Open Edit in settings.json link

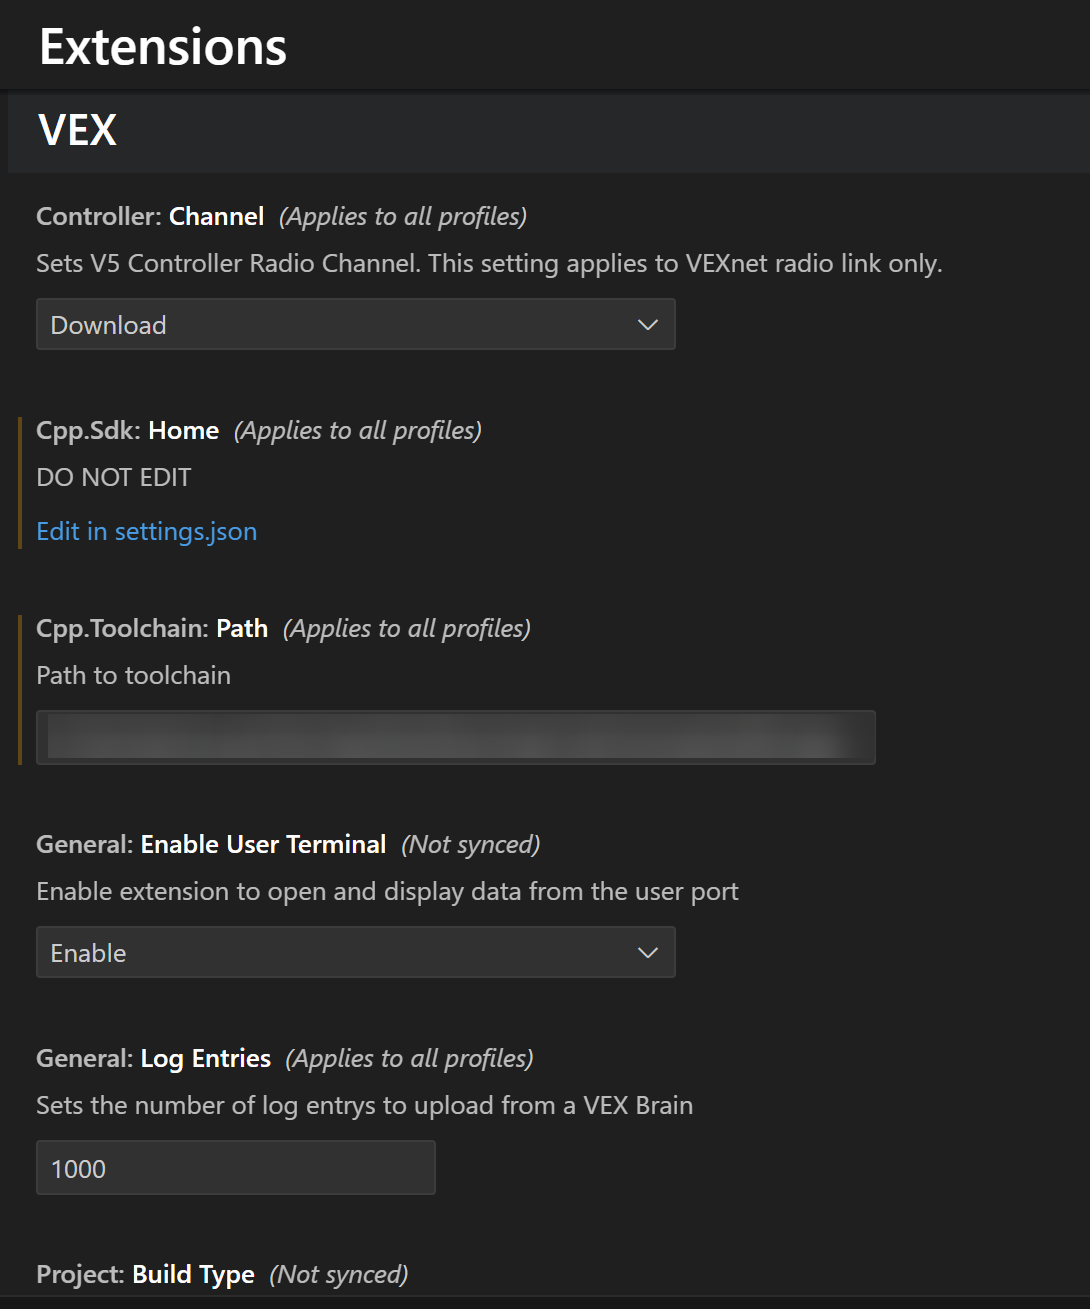click(x=146, y=531)
